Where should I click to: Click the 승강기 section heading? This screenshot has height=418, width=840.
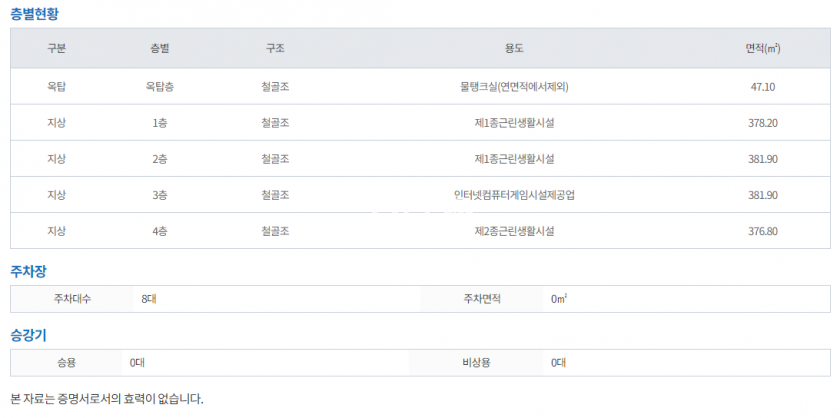[x=28, y=336]
